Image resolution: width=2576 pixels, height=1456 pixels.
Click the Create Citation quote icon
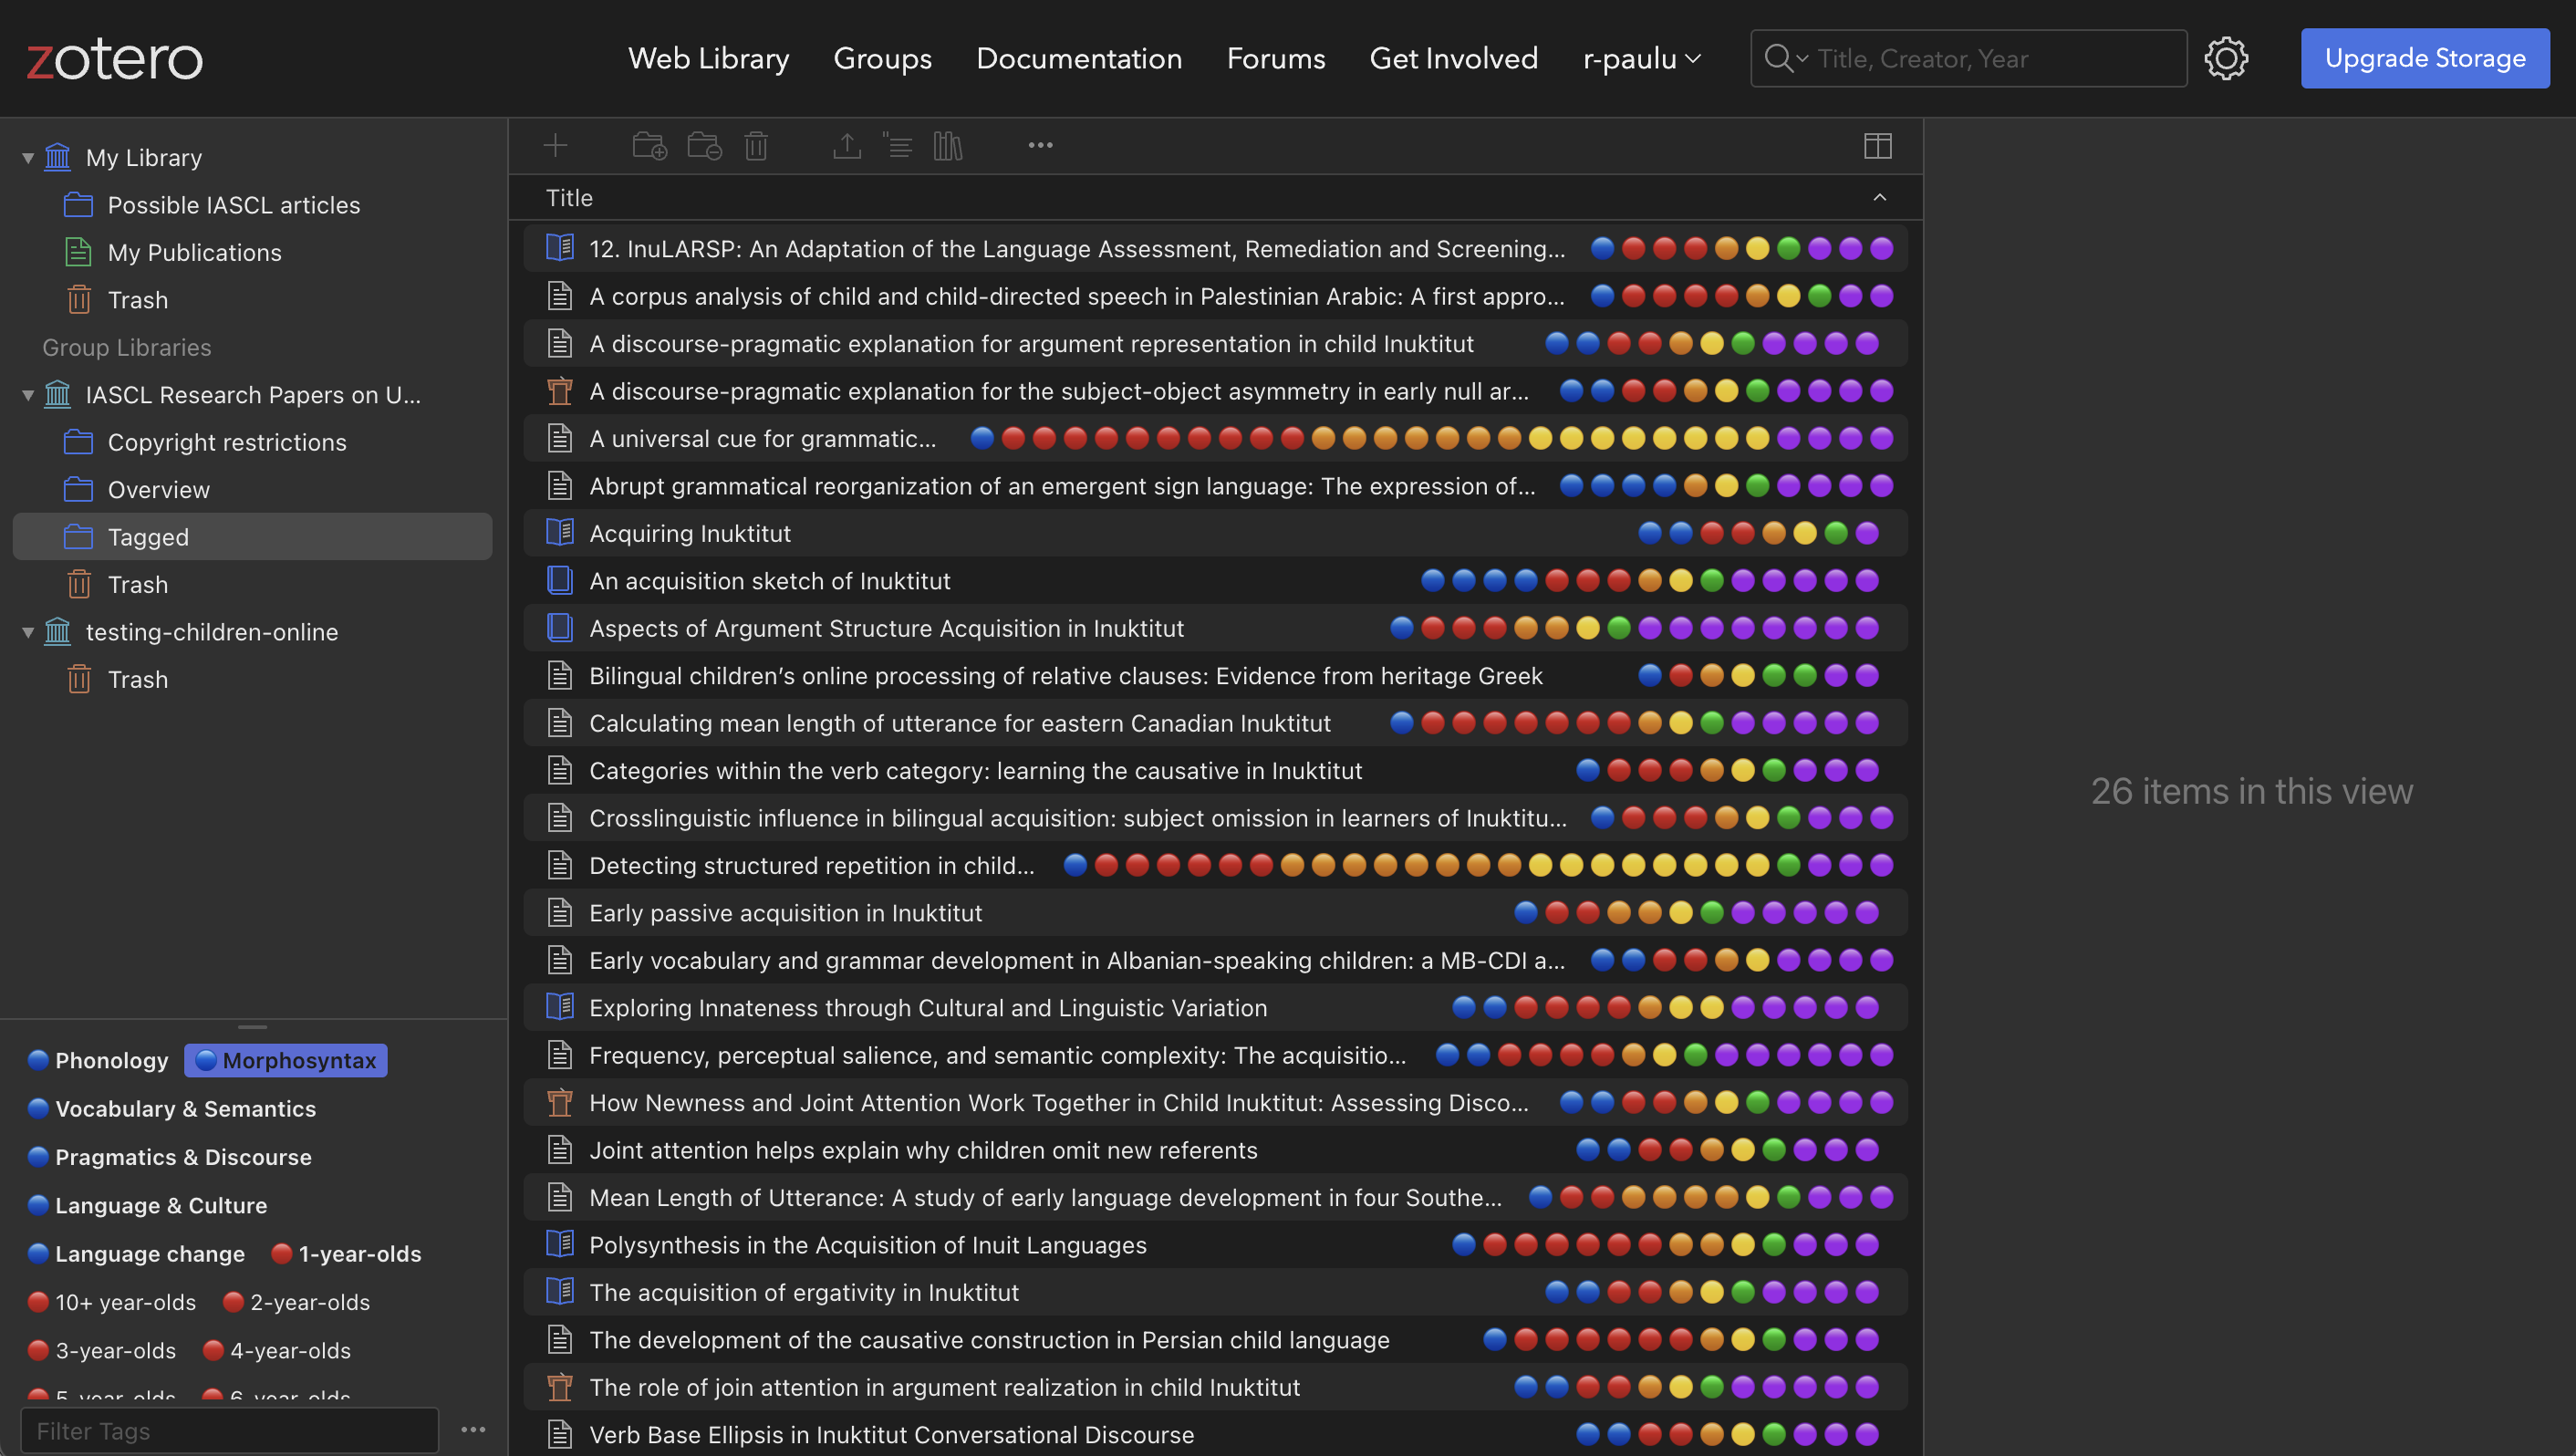click(897, 146)
